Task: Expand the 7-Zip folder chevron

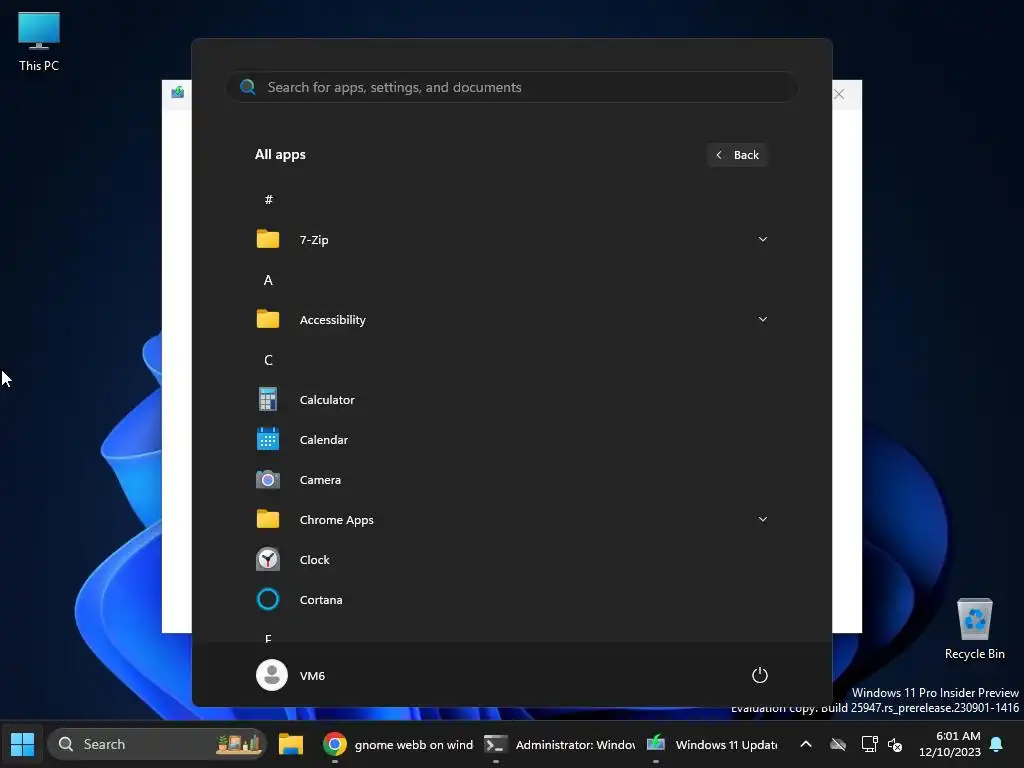Action: point(762,239)
